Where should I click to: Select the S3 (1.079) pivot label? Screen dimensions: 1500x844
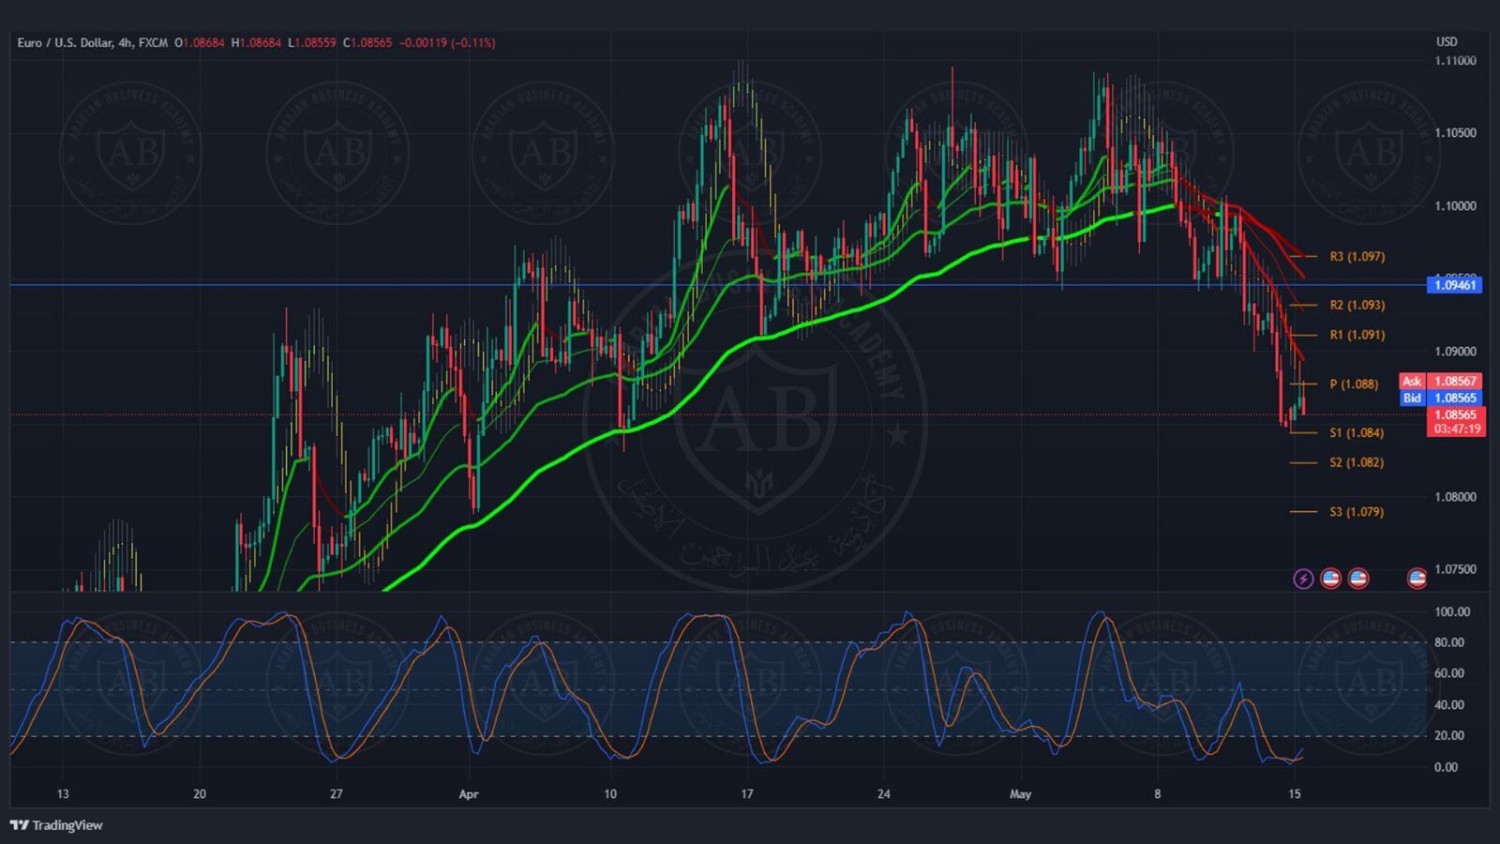(1357, 512)
